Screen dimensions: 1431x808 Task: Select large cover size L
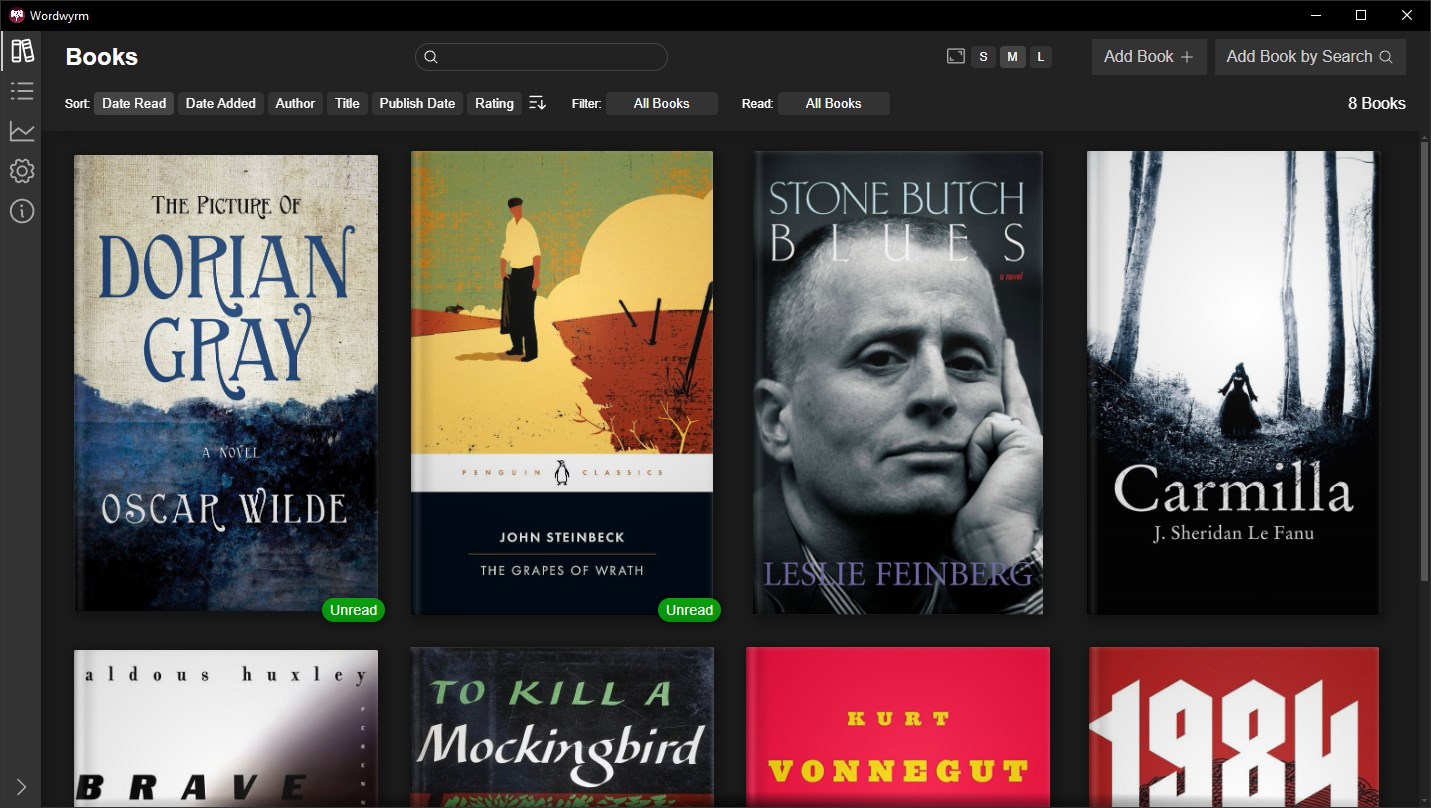(x=1041, y=57)
